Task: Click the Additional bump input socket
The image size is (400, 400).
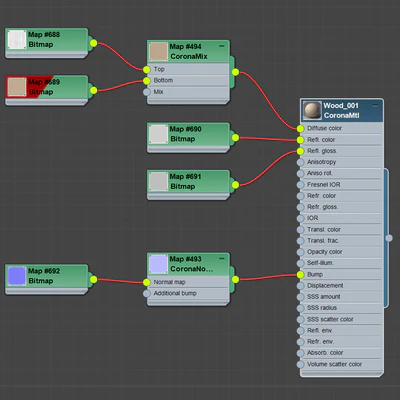Action: click(x=147, y=294)
